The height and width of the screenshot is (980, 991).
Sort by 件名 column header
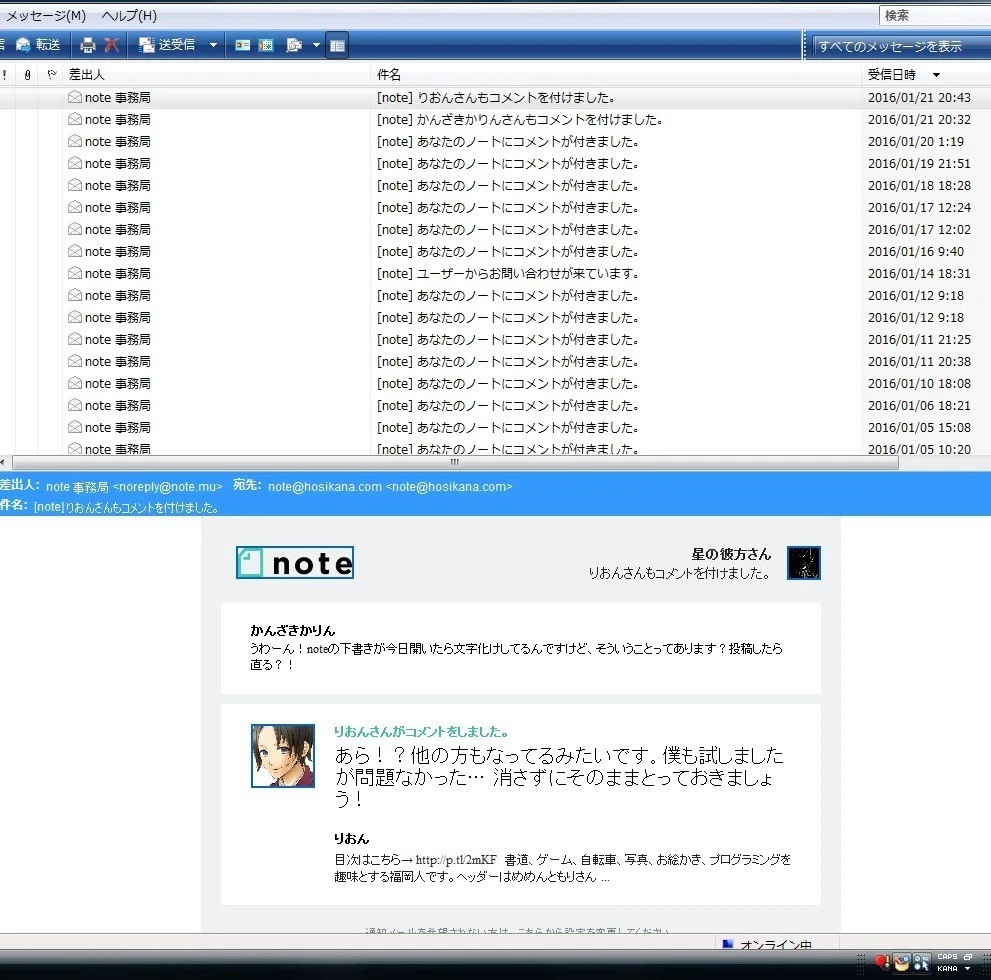[x=616, y=75]
